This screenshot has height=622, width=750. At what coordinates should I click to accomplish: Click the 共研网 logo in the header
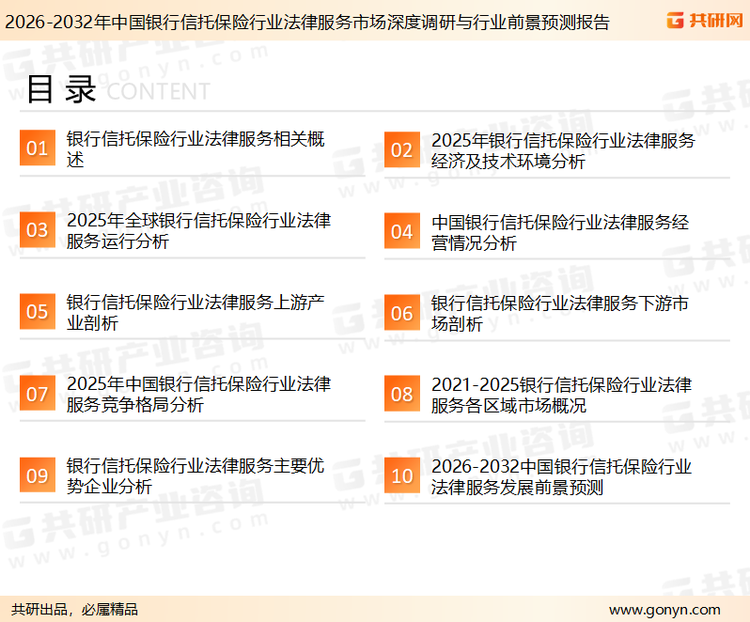pyautogui.click(x=705, y=20)
